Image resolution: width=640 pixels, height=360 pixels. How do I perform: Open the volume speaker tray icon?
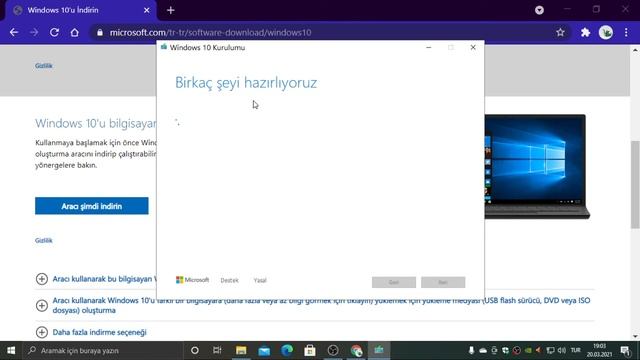(x=562, y=351)
